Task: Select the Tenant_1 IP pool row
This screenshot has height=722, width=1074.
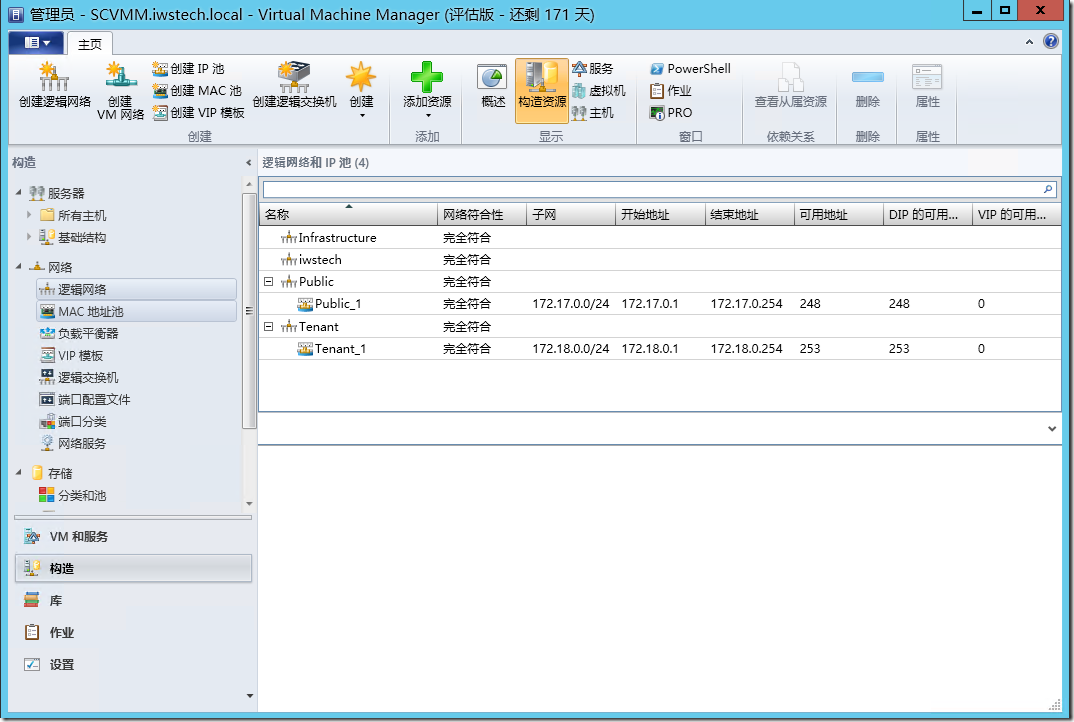Action: coord(660,349)
